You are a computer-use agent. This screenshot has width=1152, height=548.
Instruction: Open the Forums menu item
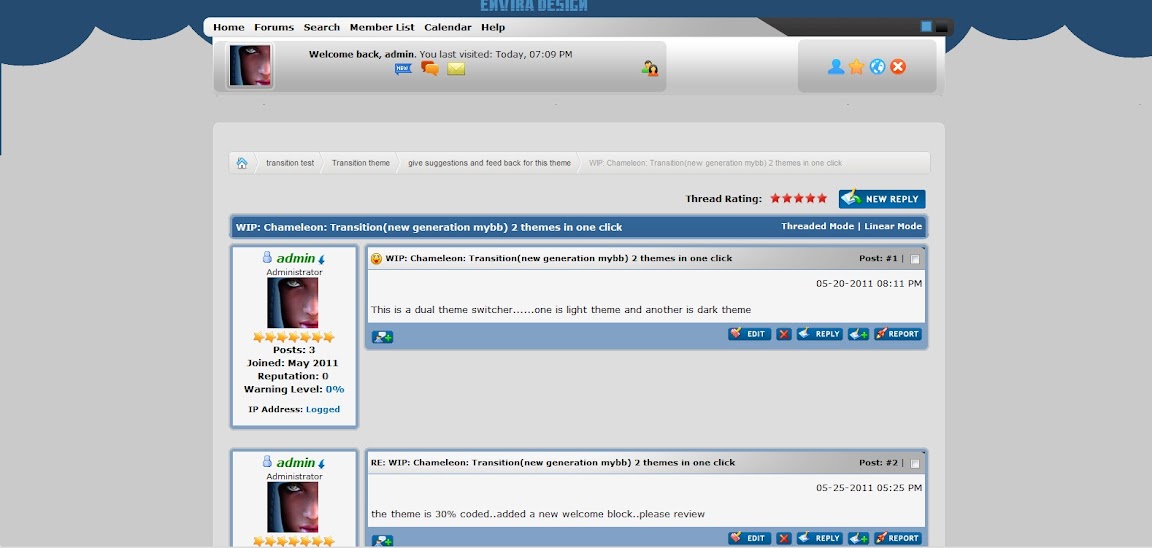(x=274, y=27)
